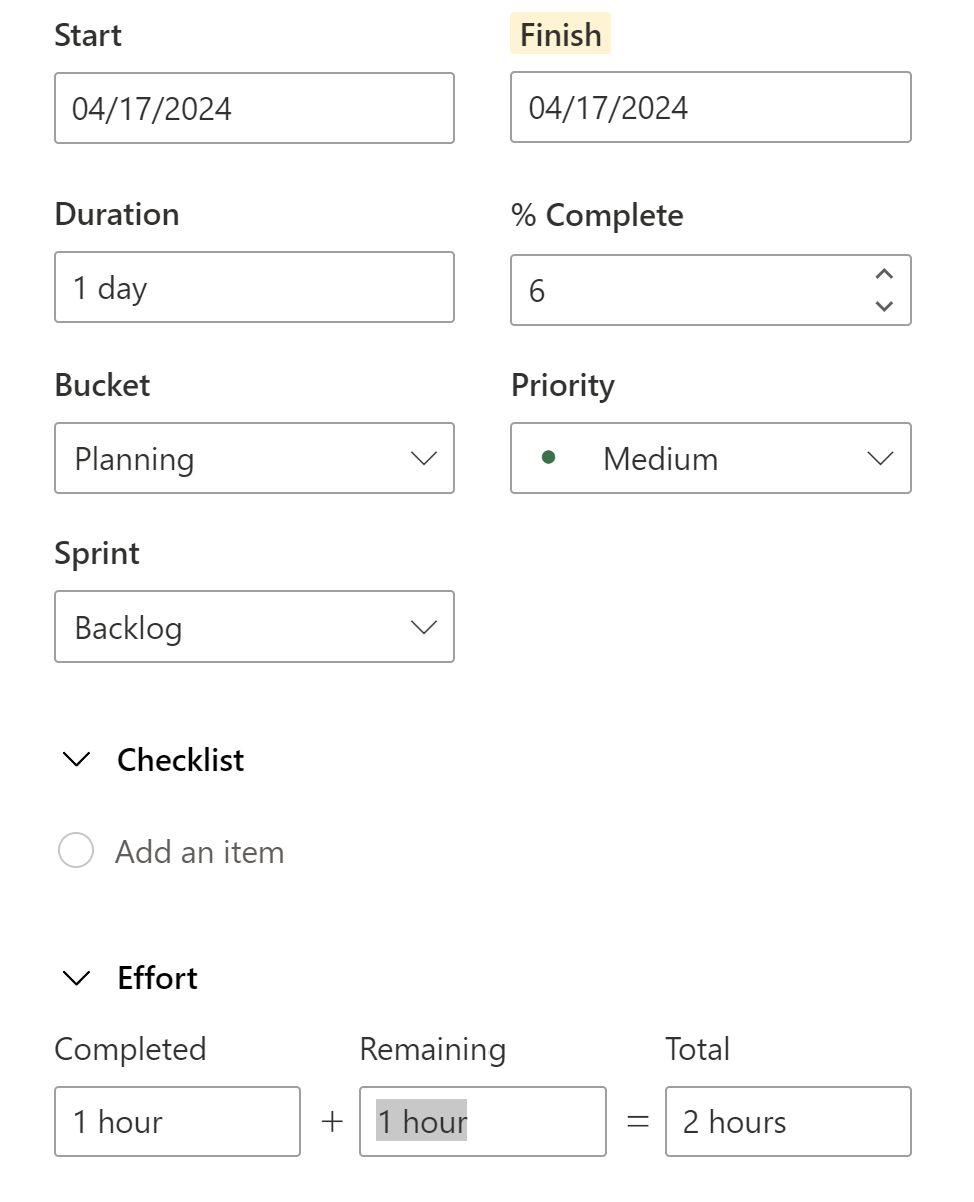Collapse the Checklist section chevron
Viewport: 974px width, 1202px height.
coord(76,760)
